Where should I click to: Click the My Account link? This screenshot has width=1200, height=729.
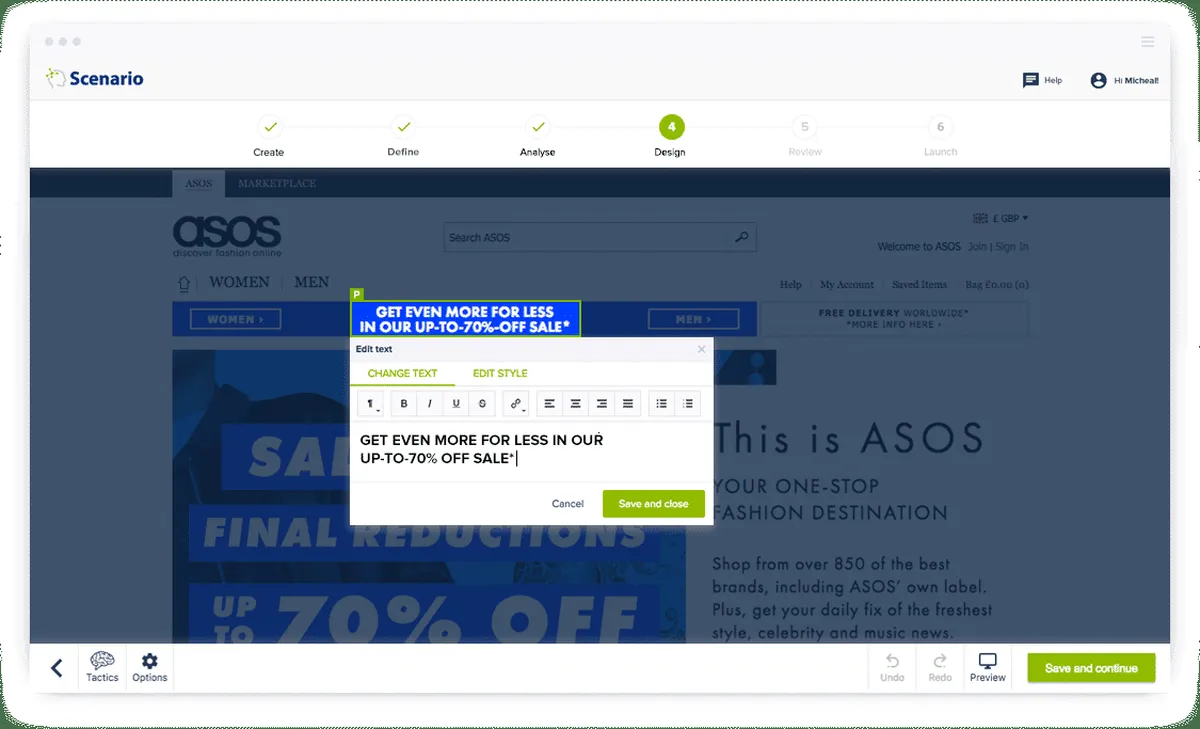[847, 285]
